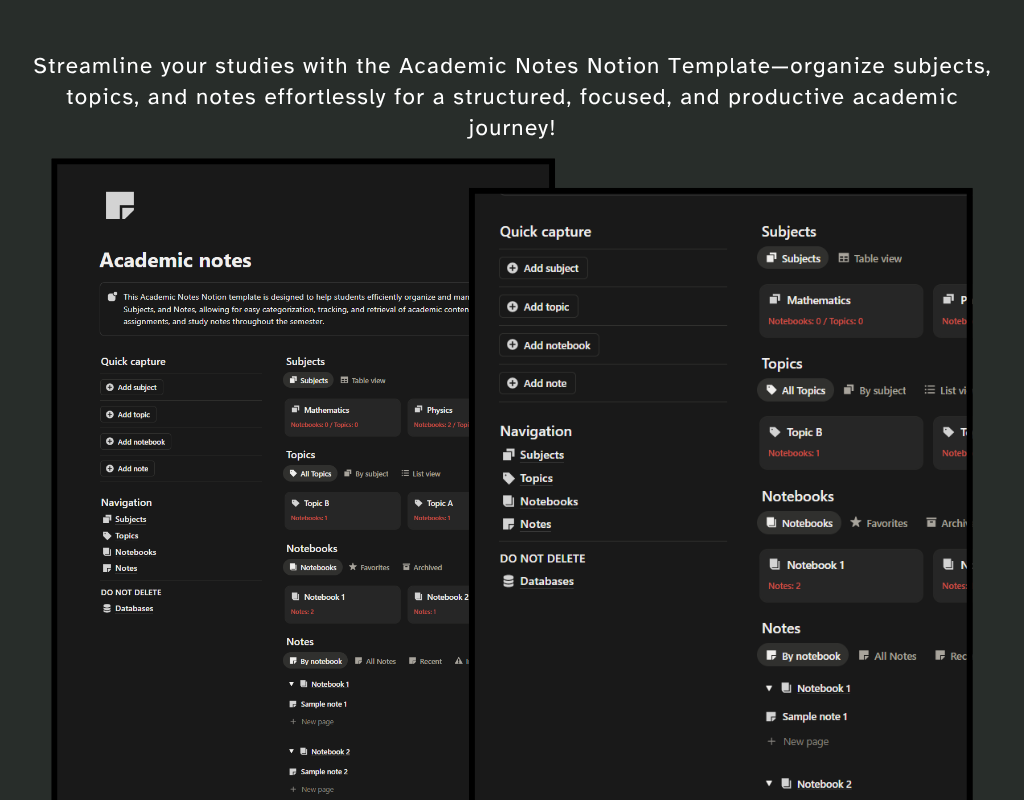Switch to the List view tab under Topics in the full-page view
Screen dimensions: 1024x800
point(421,474)
